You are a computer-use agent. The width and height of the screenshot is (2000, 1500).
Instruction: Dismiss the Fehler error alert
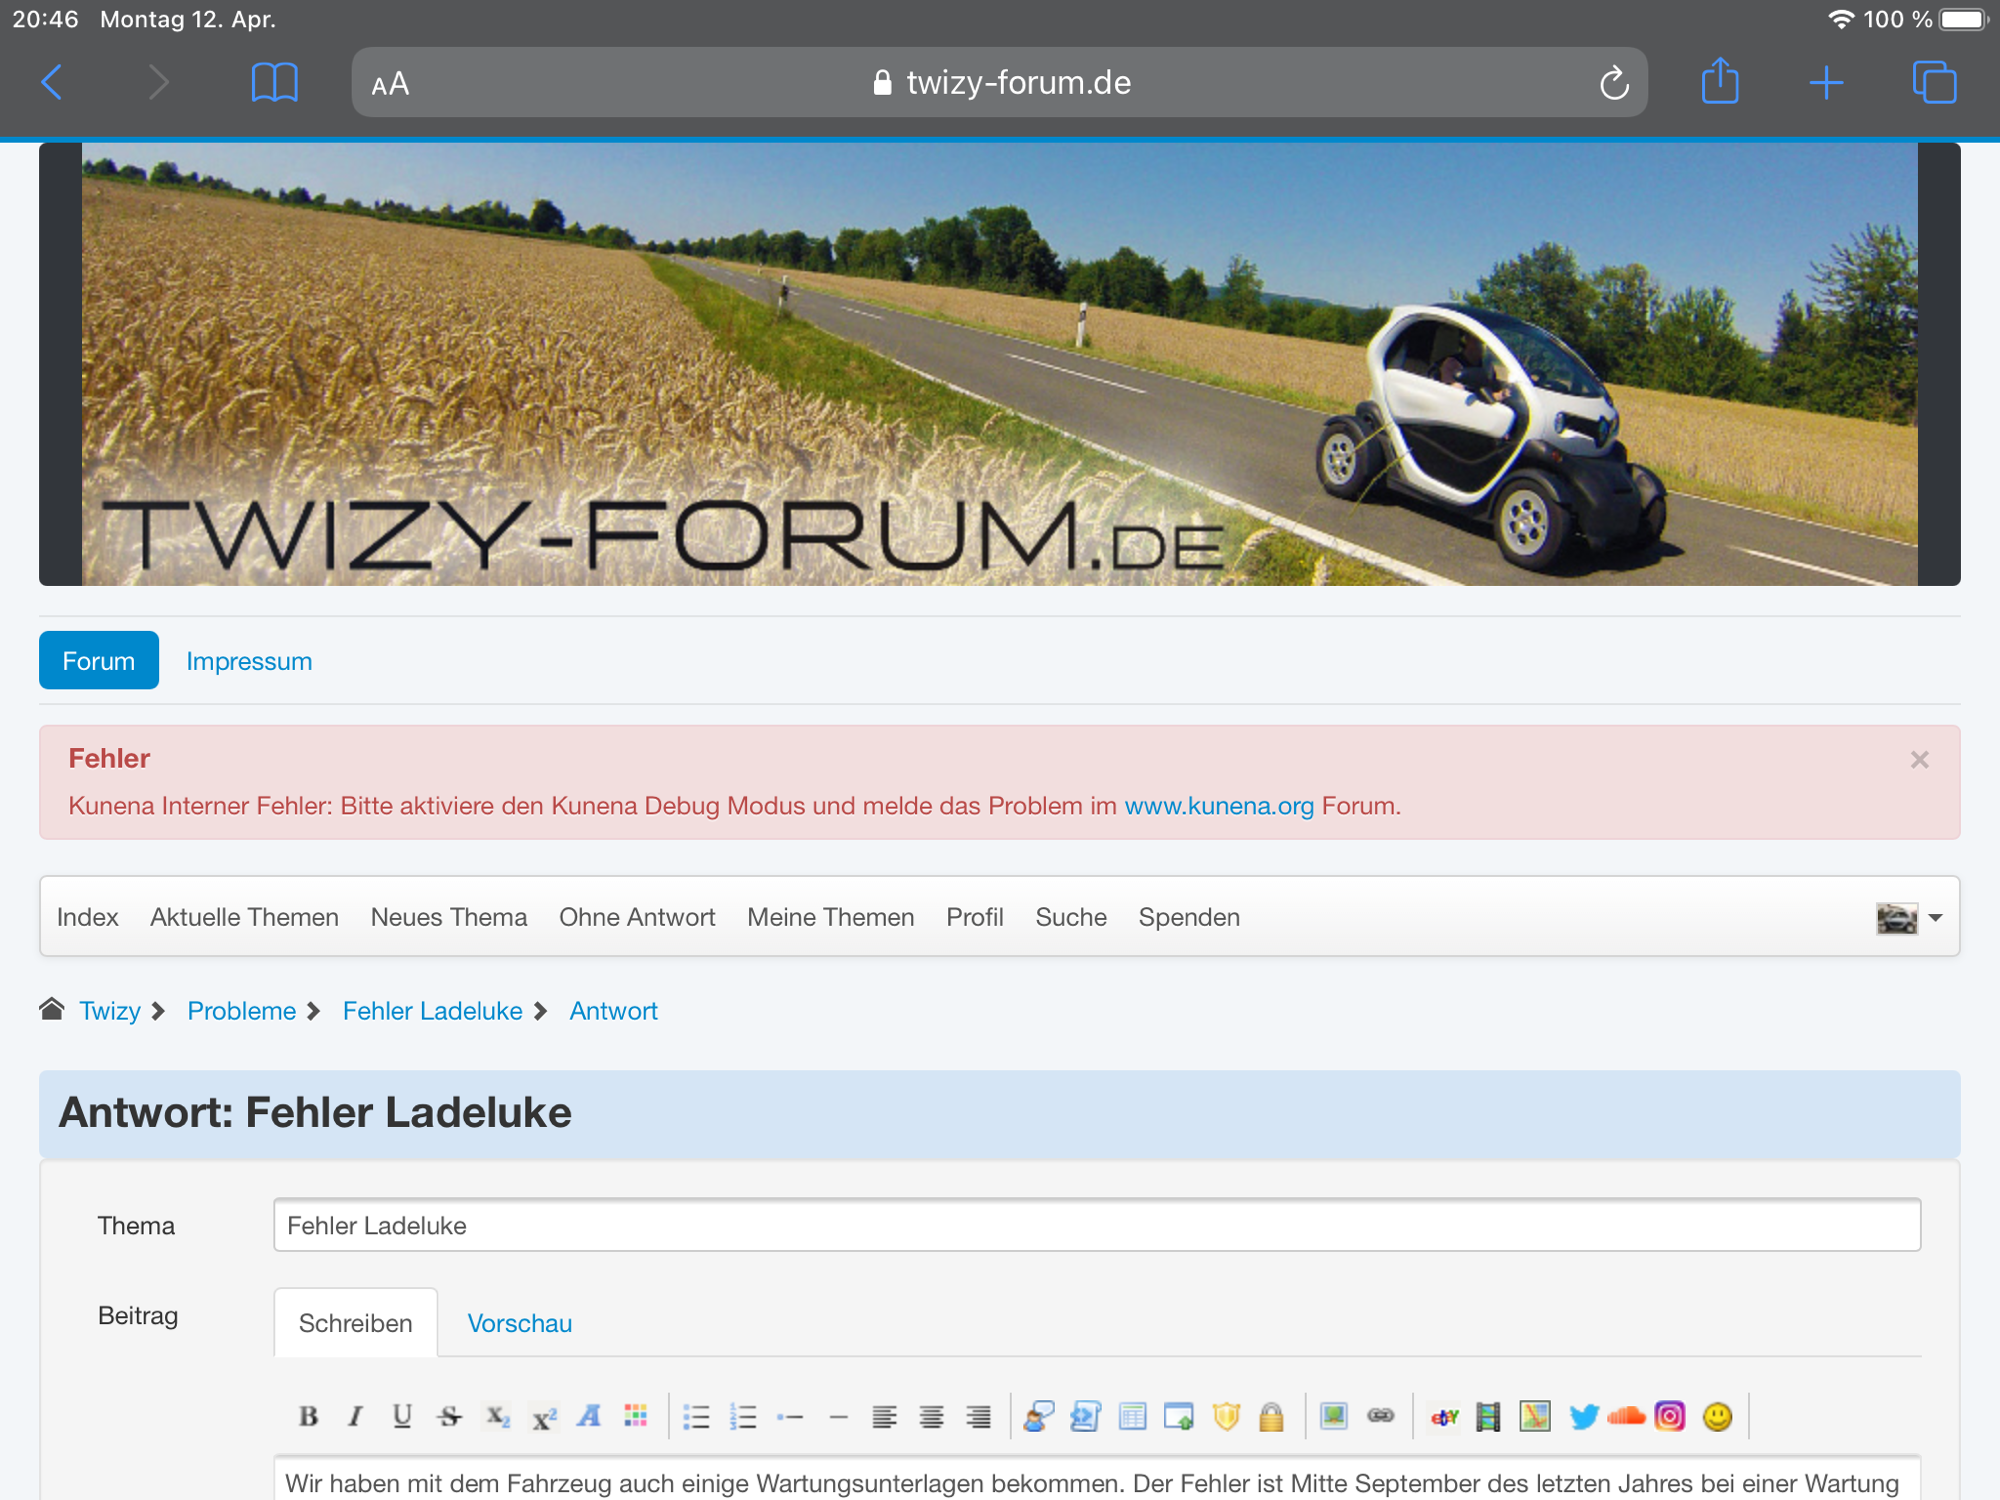click(x=1919, y=760)
